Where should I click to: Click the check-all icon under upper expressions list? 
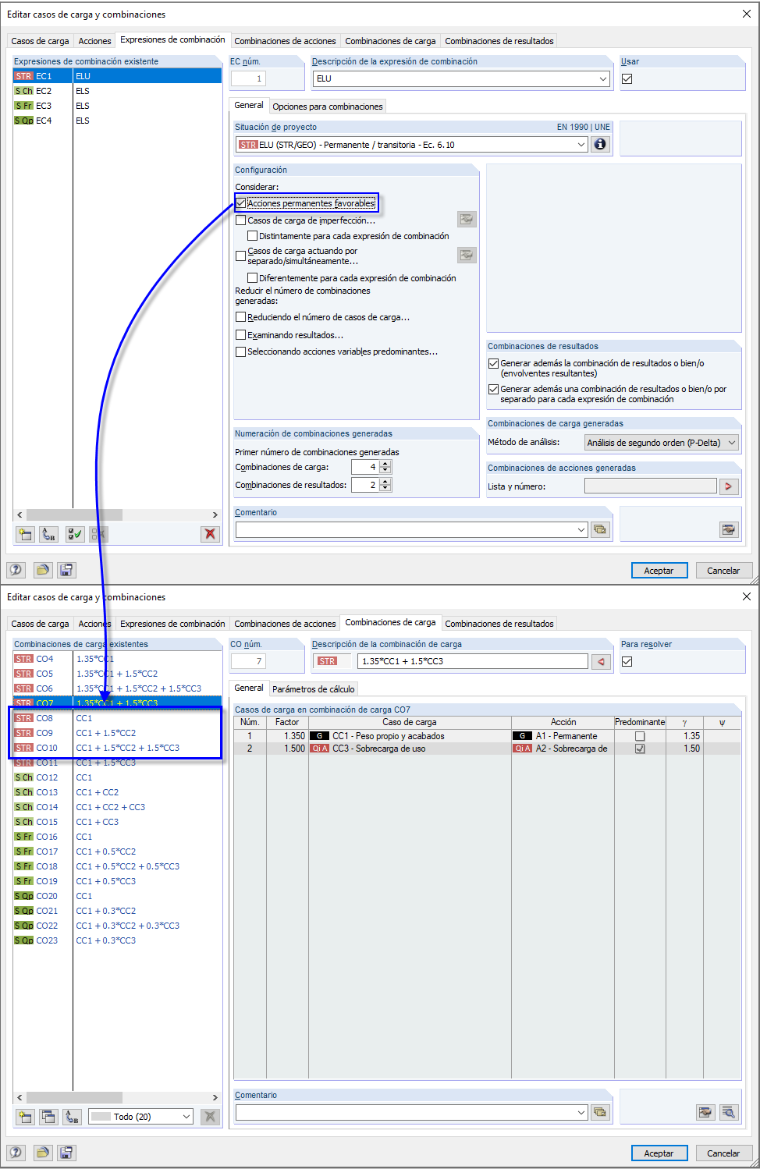75,534
